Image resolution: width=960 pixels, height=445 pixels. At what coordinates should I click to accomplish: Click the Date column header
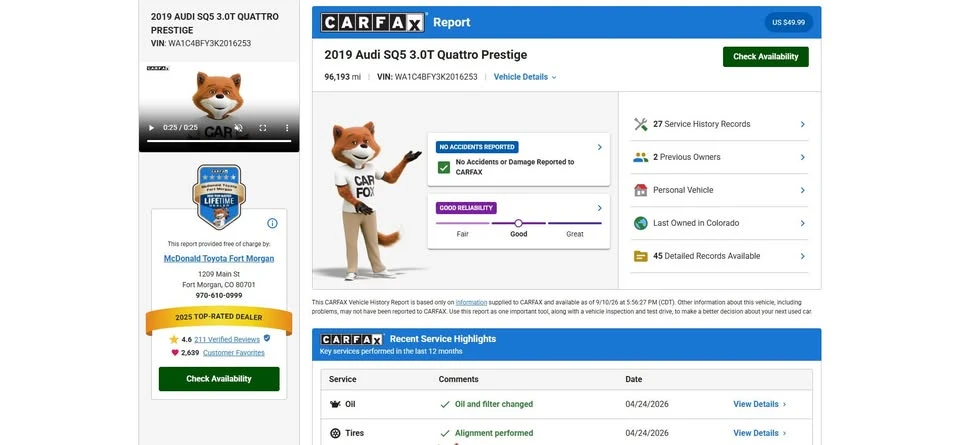[634, 380]
